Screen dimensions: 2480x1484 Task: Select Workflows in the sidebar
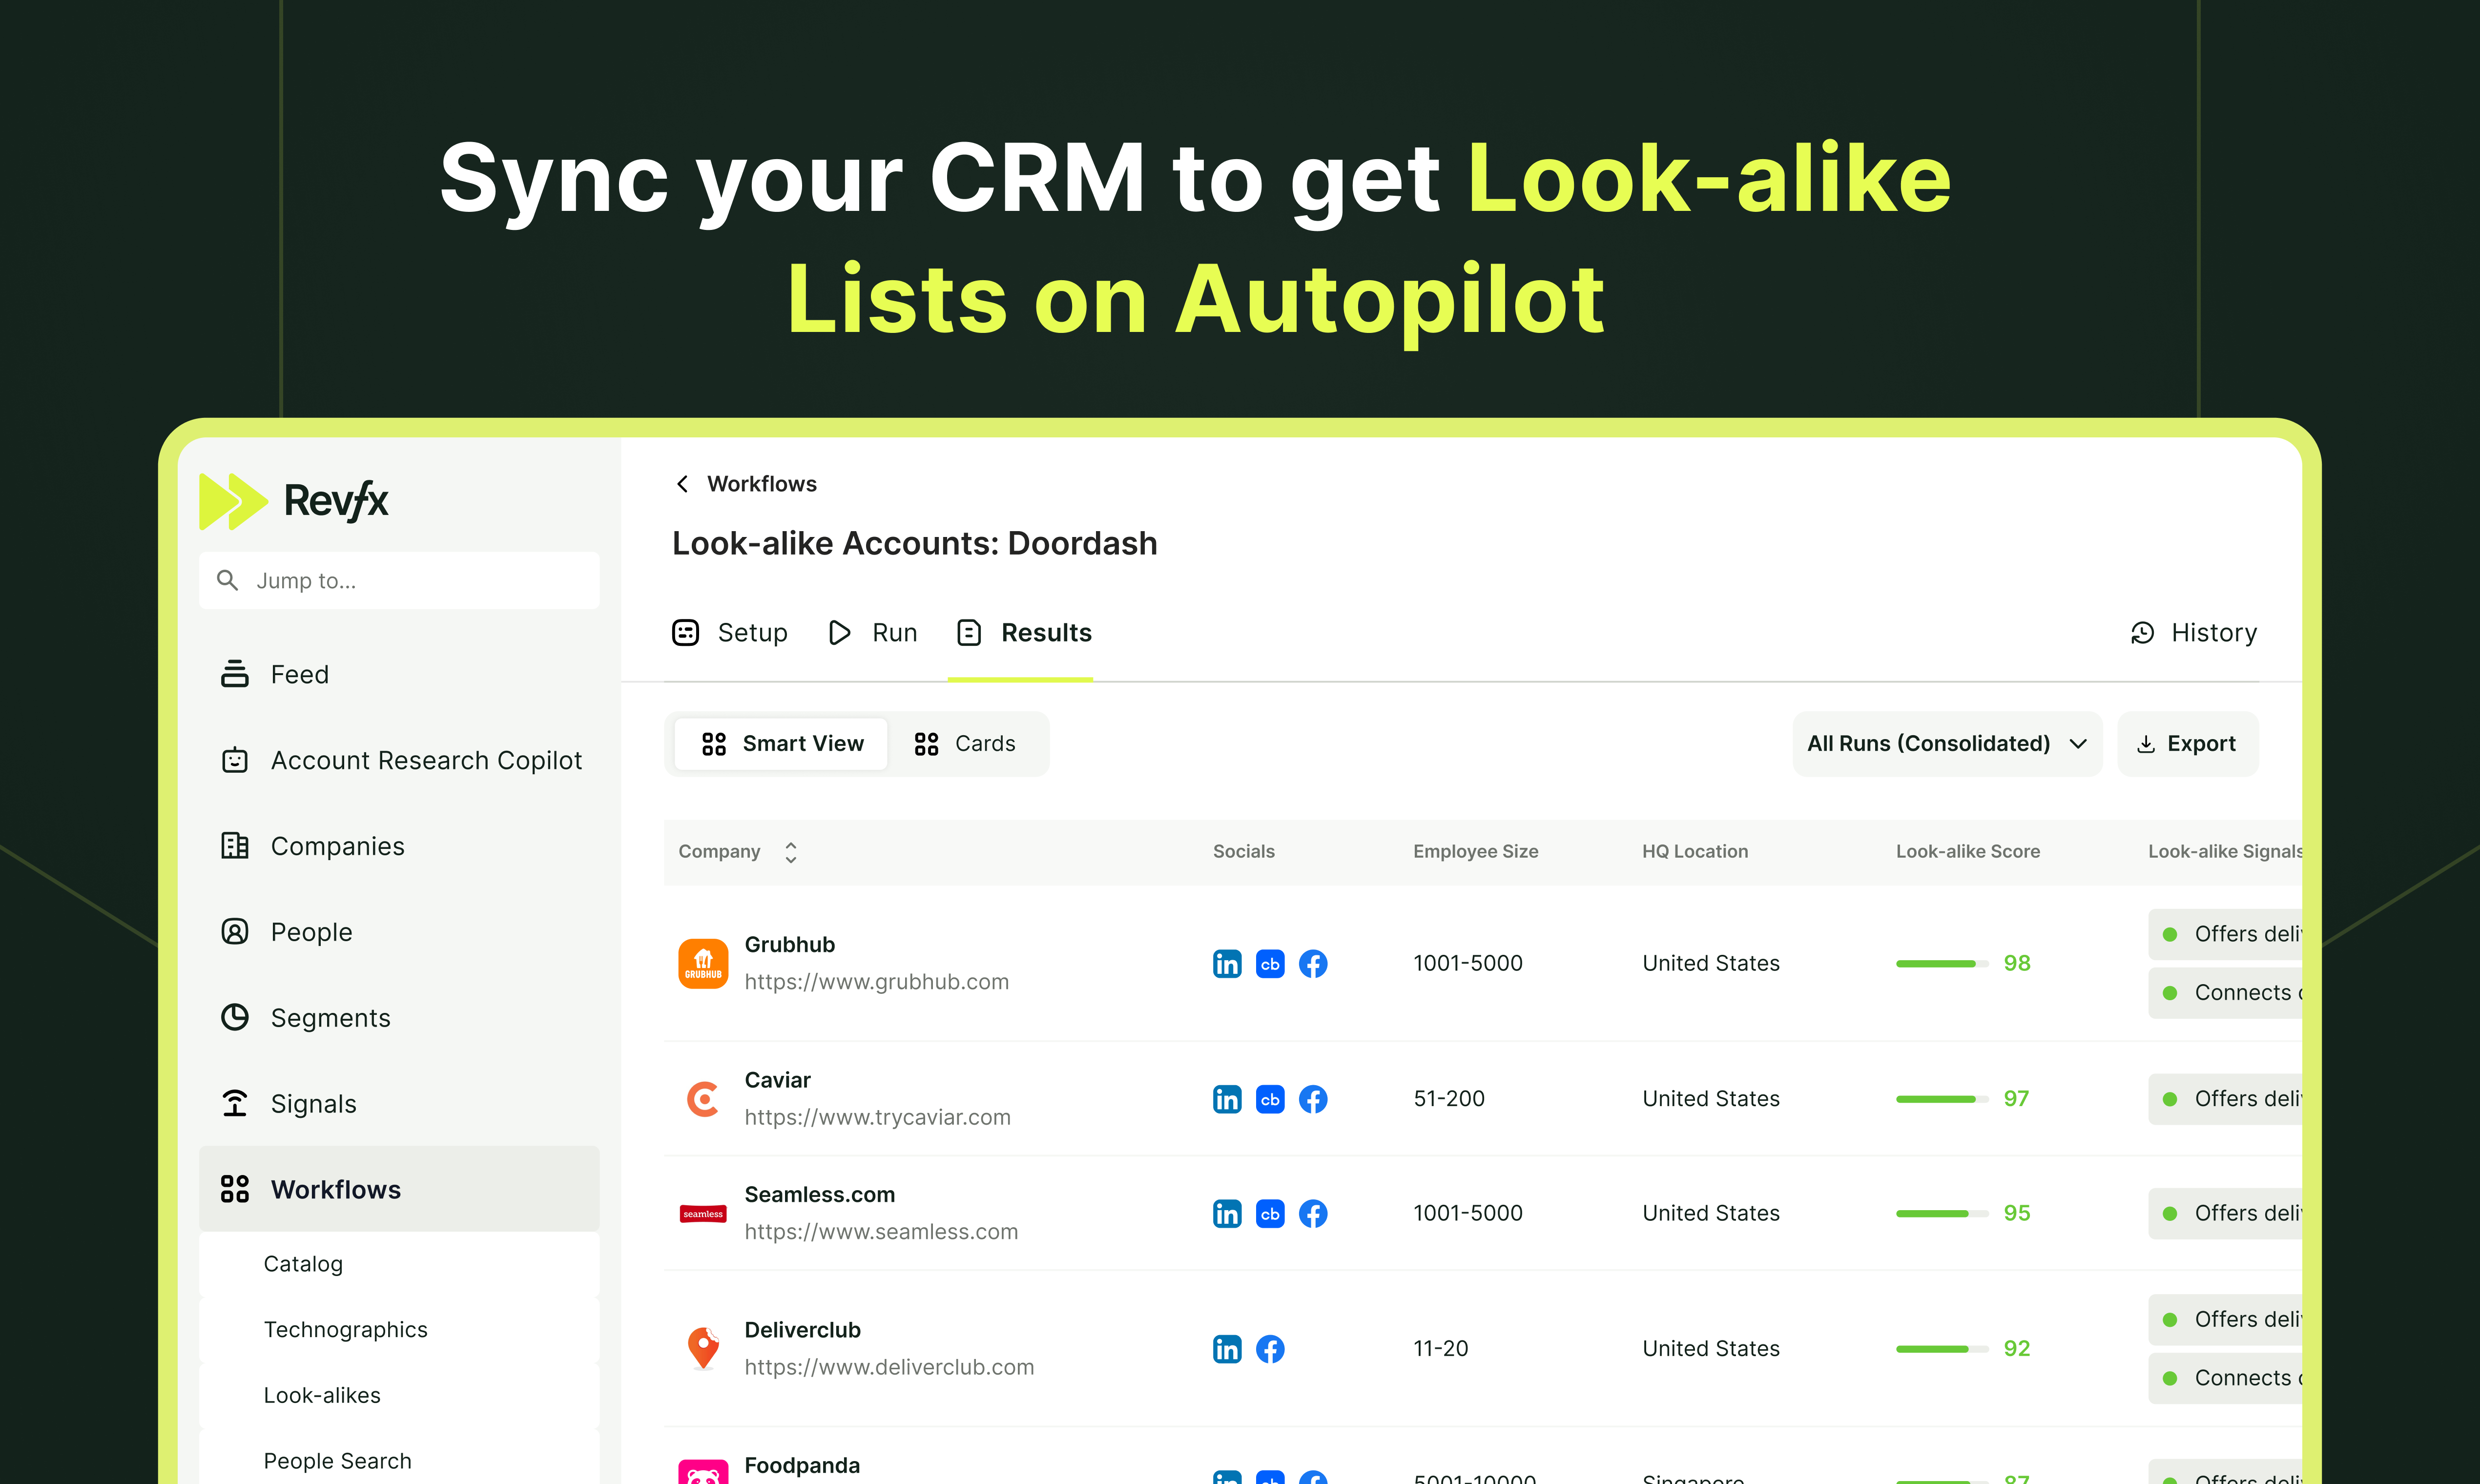pos(399,1189)
